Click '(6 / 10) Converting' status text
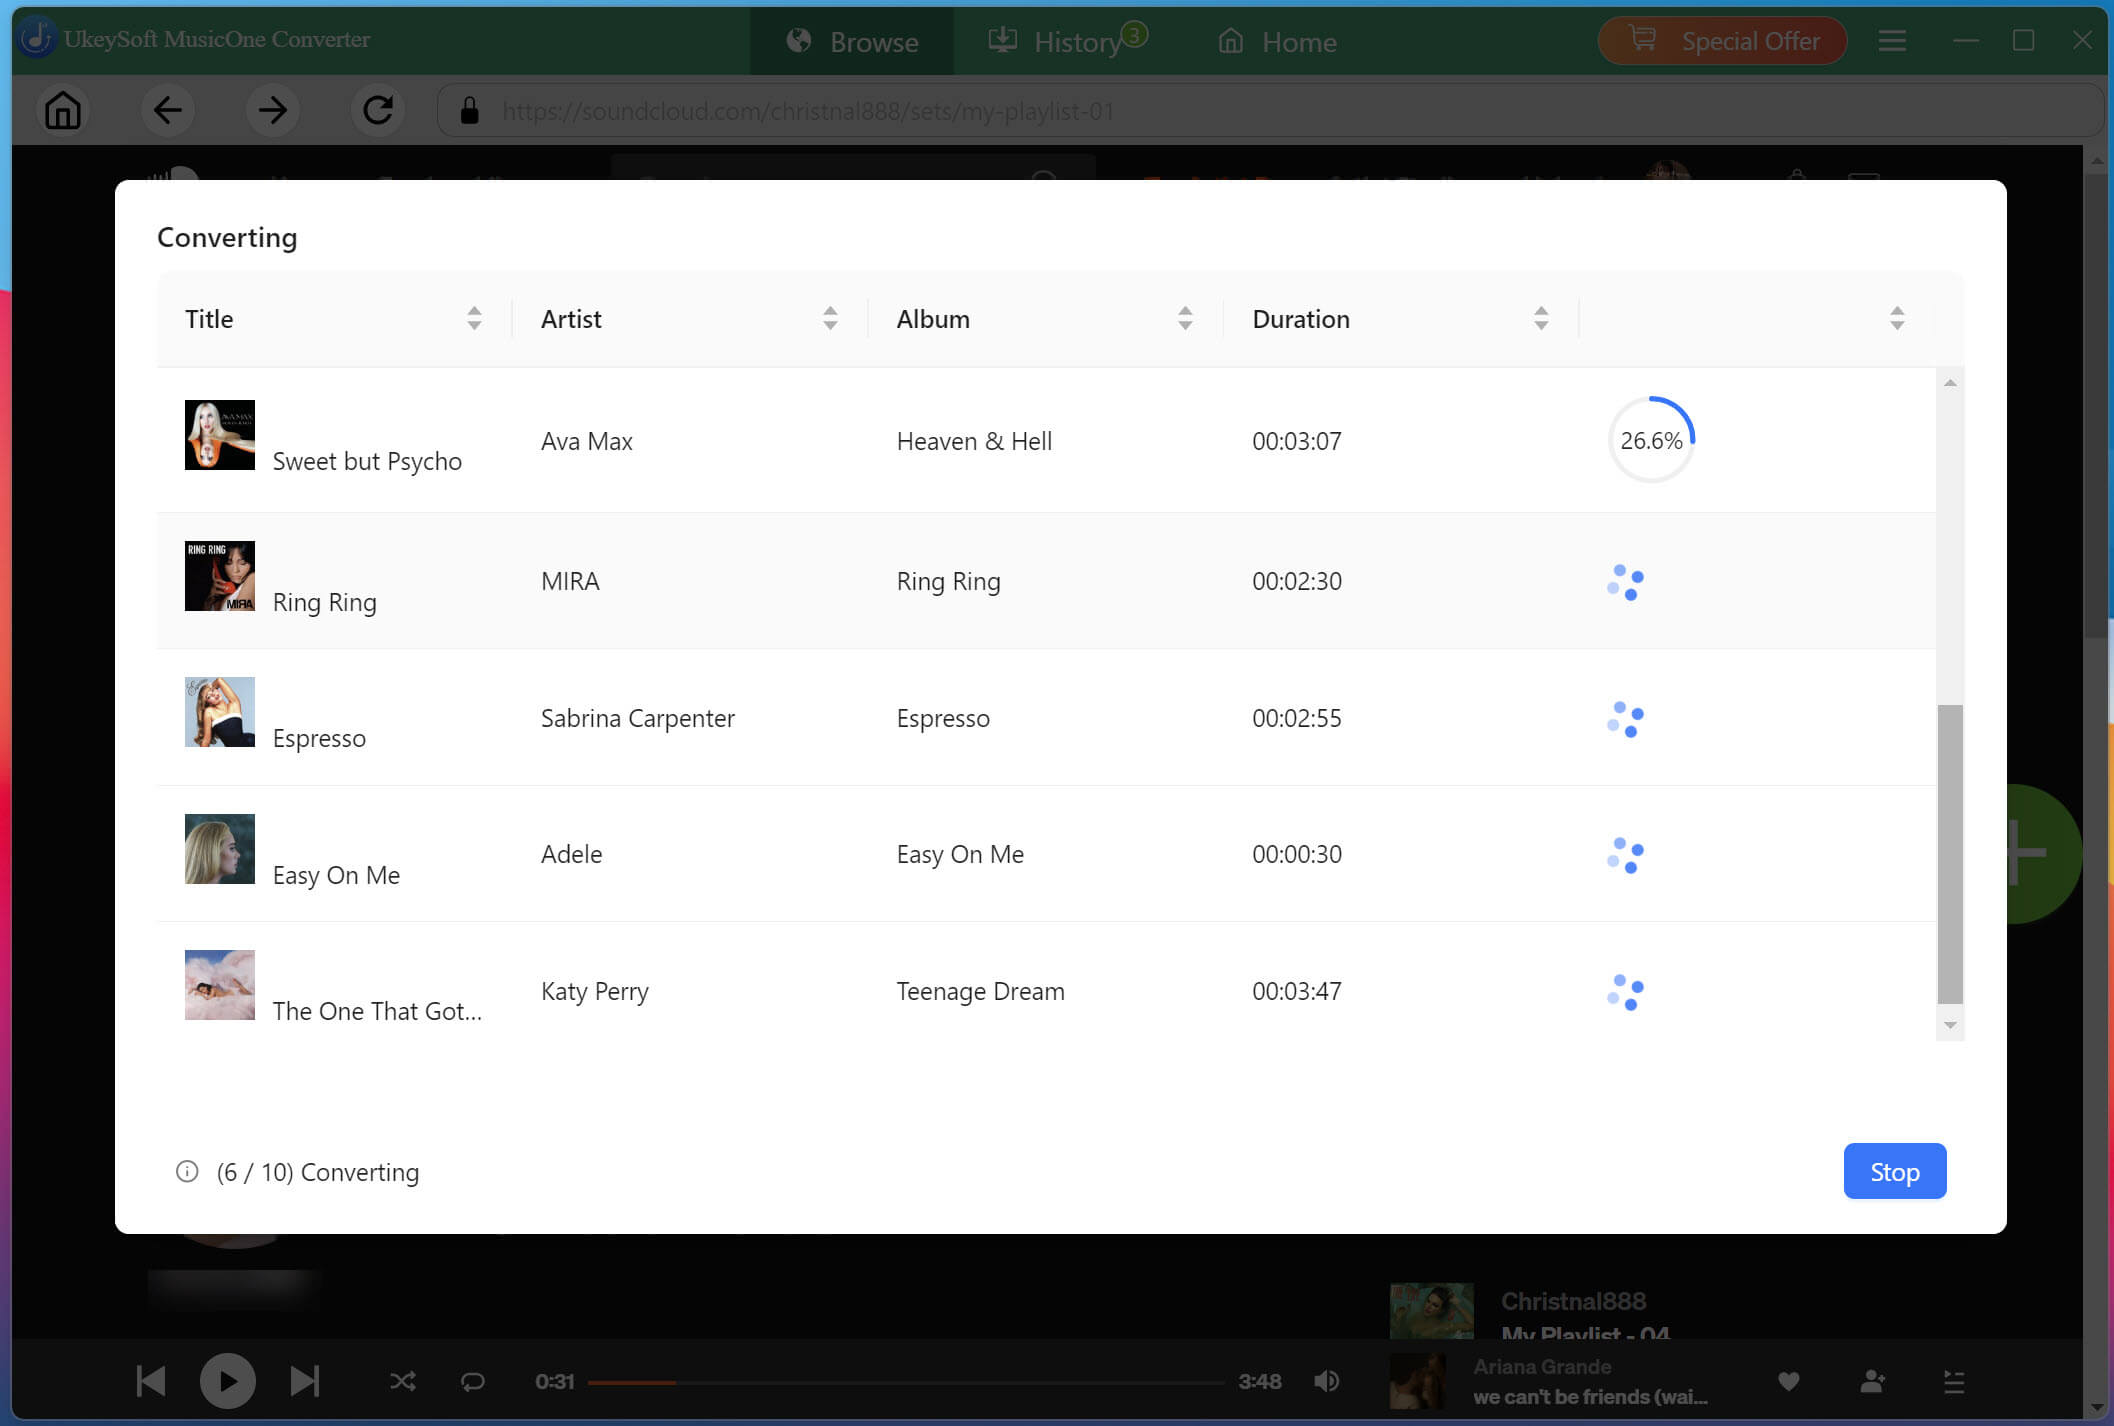This screenshot has height=1426, width=2114. pyautogui.click(x=318, y=1172)
